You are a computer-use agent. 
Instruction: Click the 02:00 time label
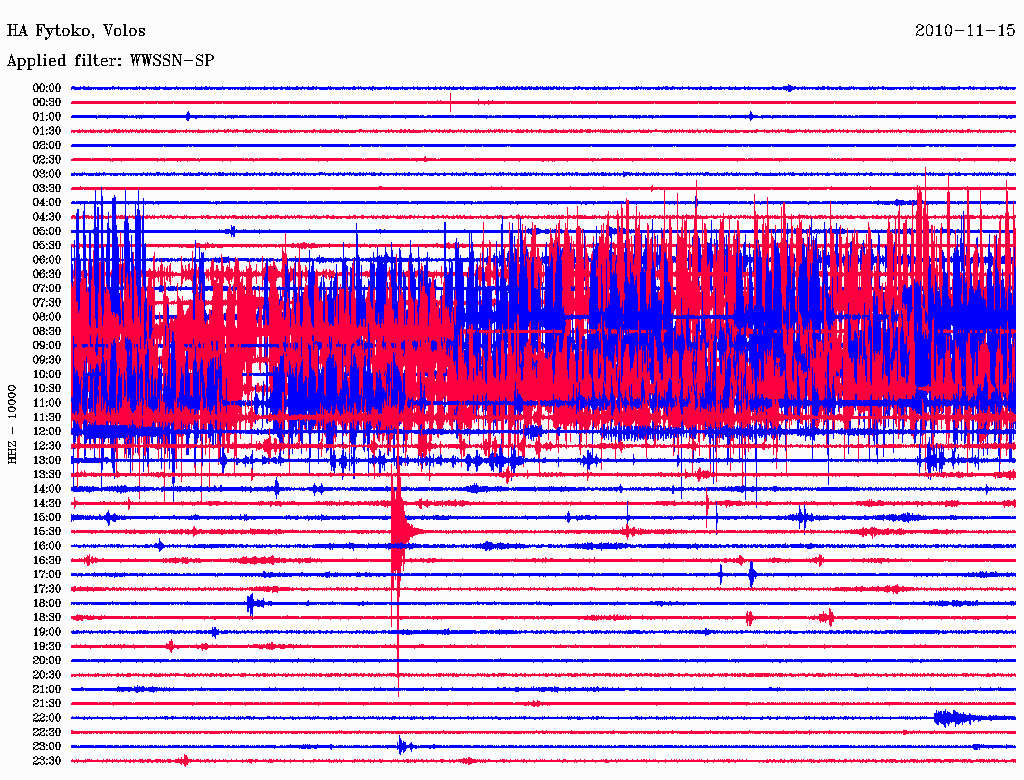point(47,146)
